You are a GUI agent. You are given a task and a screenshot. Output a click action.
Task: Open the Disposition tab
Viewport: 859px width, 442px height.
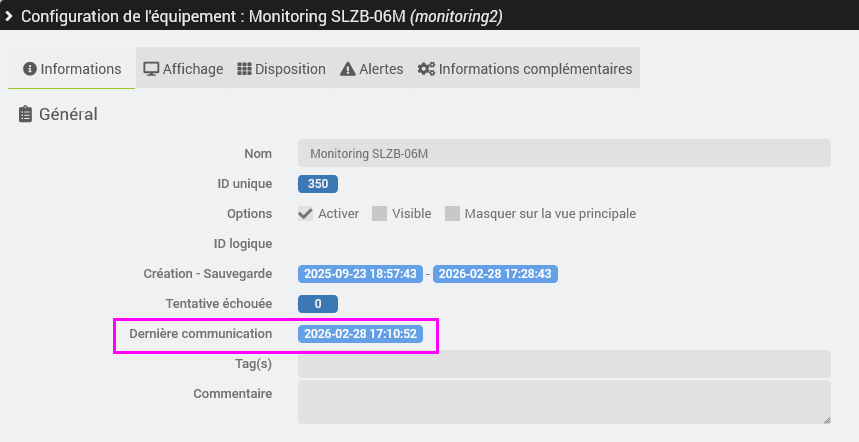pyautogui.click(x=281, y=69)
